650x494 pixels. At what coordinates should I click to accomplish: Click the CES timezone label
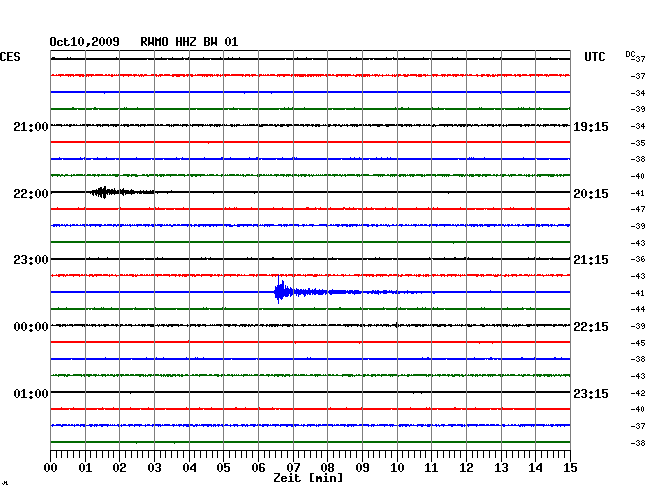[10, 57]
